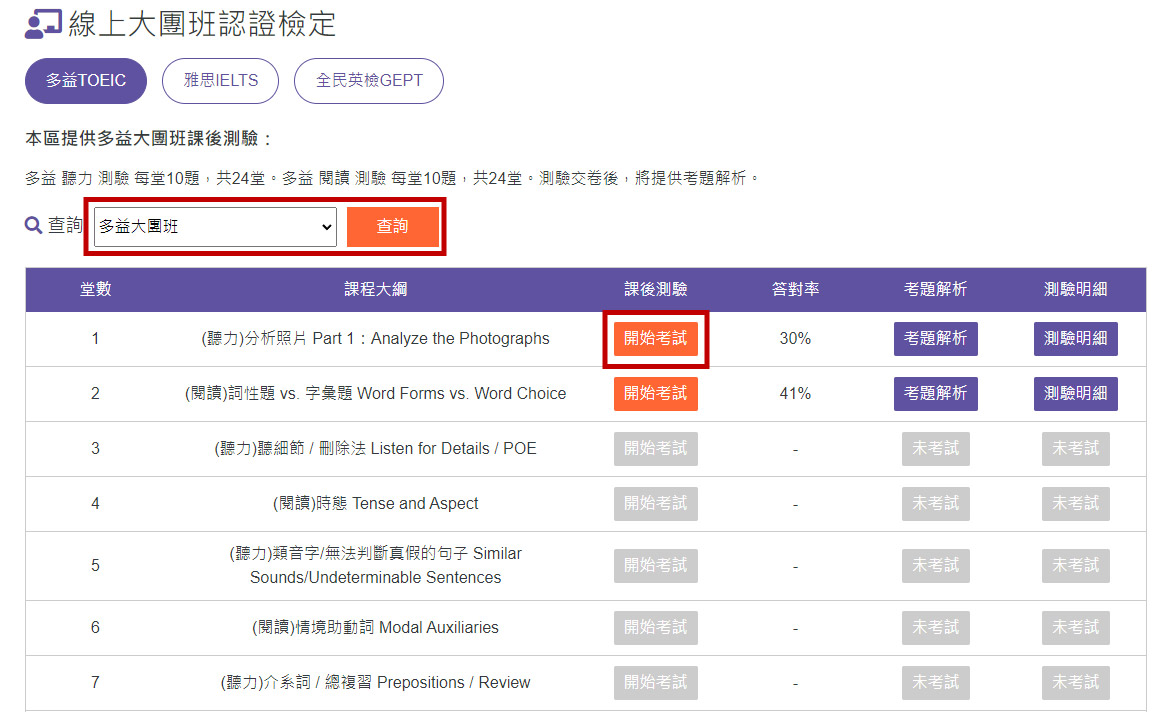This screenshot has width=1171, height=717.
Task: Open 考題解析 for lesson 1
Action: tap(936, 338)
